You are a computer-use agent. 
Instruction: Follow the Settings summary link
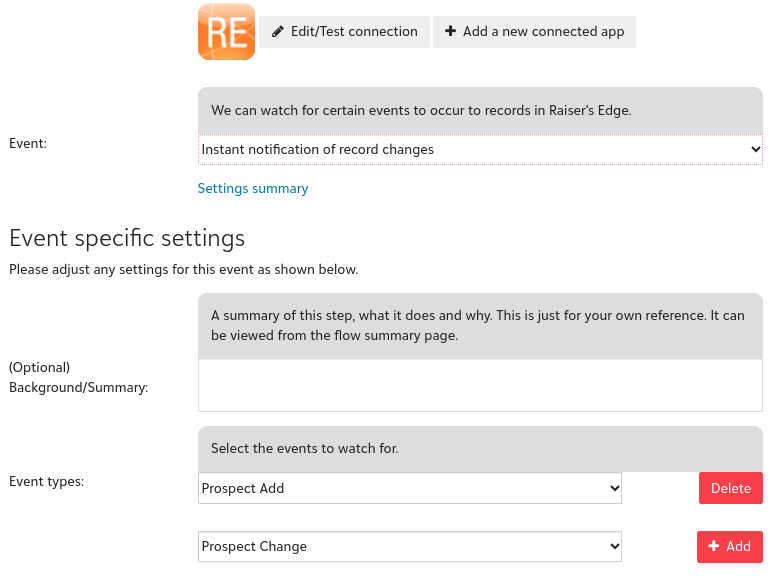tap(253, 188)
